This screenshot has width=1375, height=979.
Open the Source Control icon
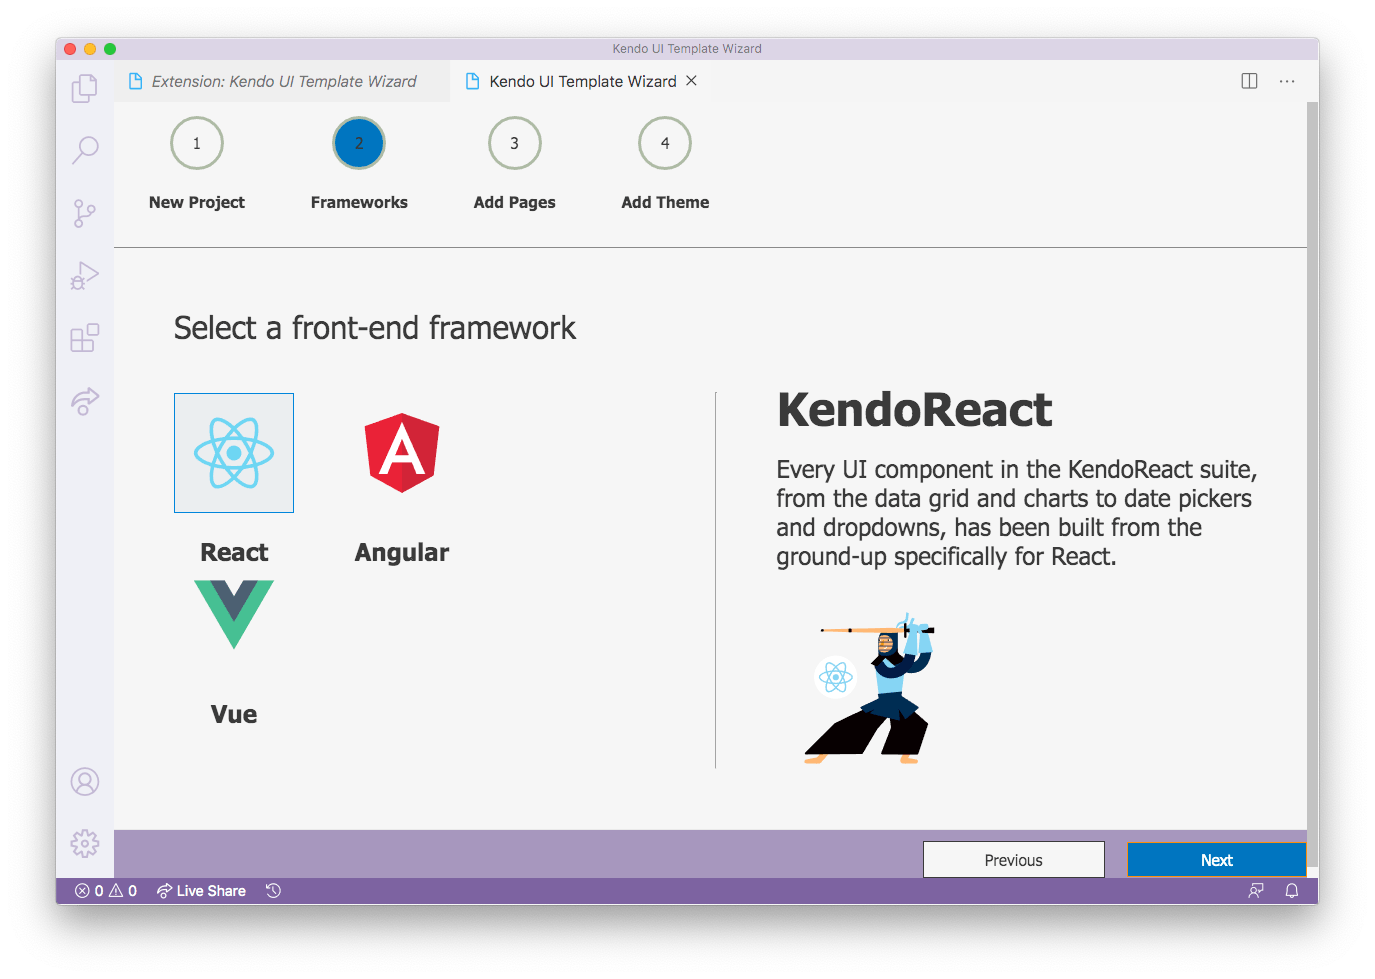(x=85, y=213)
